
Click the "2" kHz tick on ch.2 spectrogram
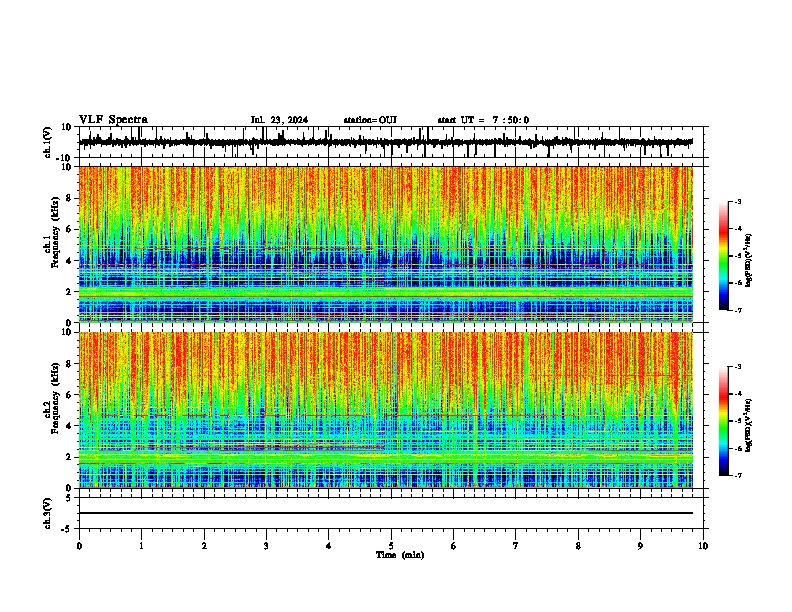[70, 457]
